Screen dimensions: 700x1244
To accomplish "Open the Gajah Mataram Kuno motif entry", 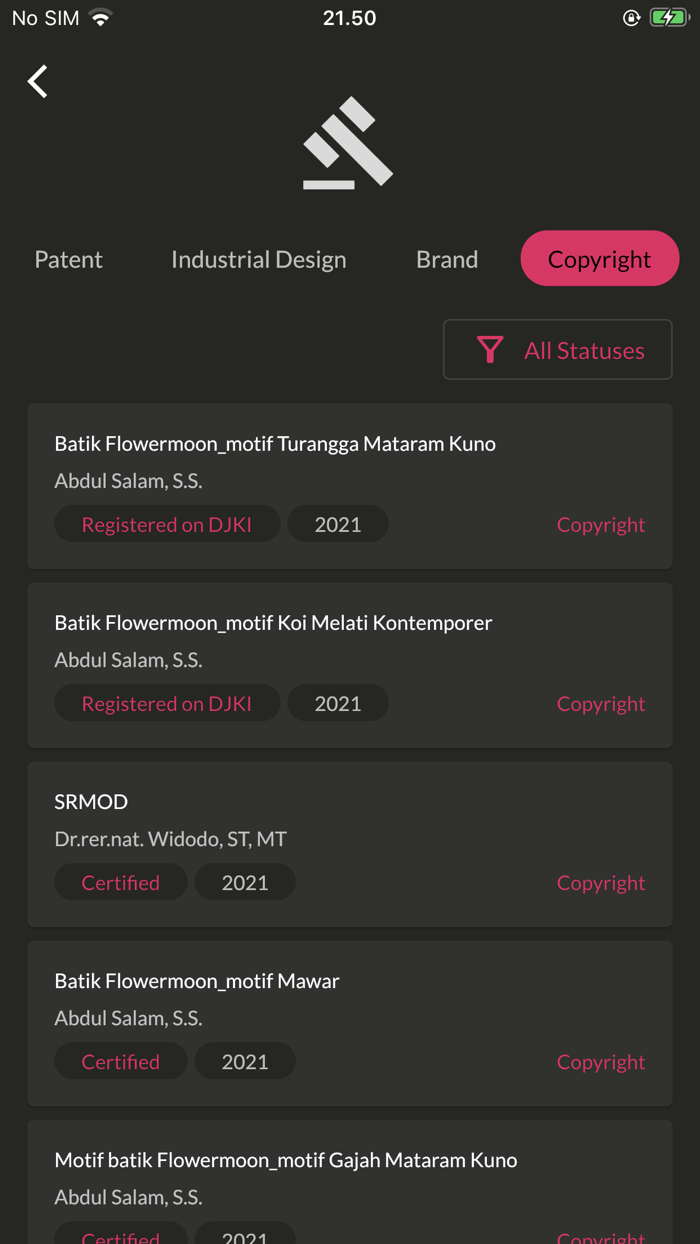I will click(286, 1160).
